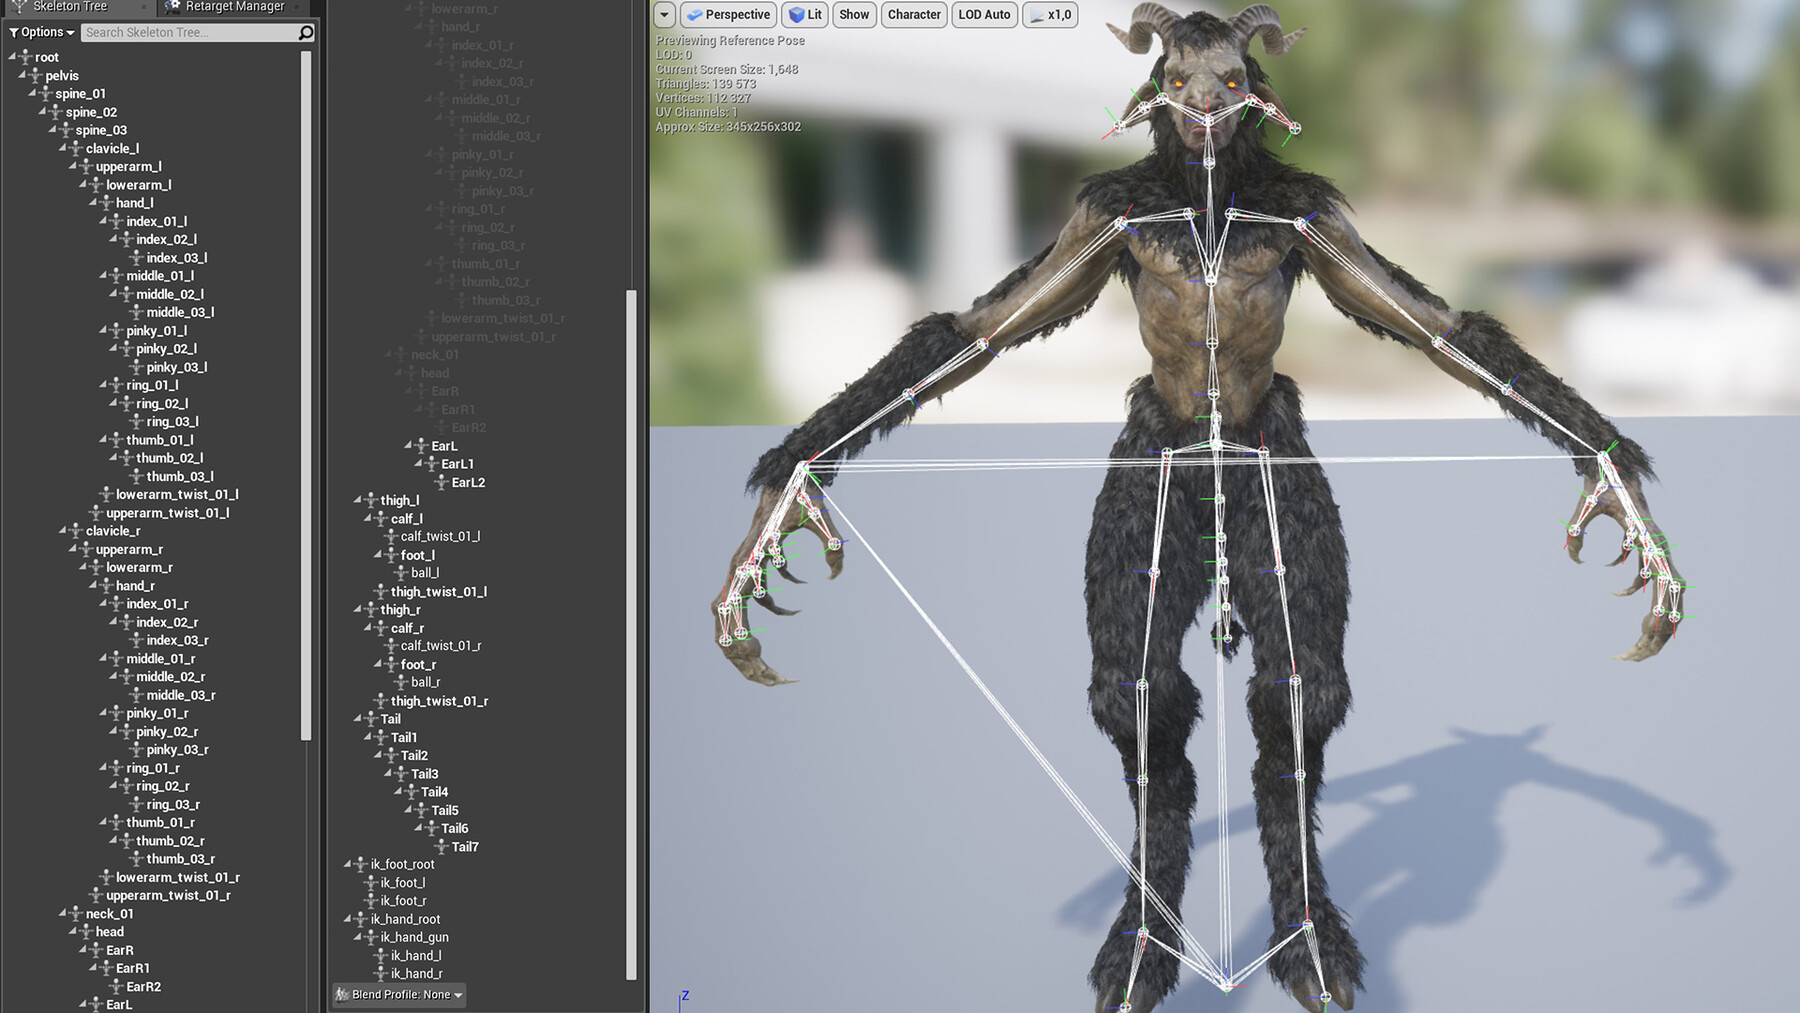Click the x1.0 playback speed control
Screen dimensions: 1800x1013
point(1050,15)
